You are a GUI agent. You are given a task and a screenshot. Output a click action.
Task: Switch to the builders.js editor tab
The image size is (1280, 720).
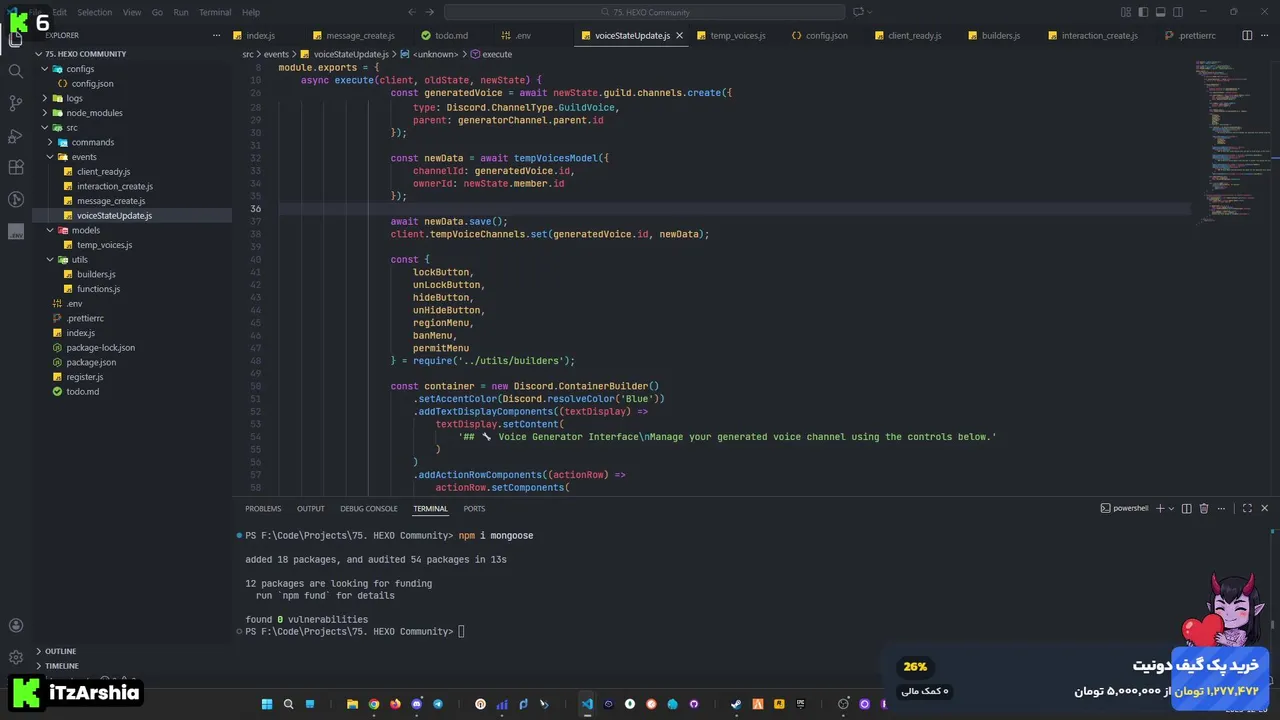coord(1001,35)
